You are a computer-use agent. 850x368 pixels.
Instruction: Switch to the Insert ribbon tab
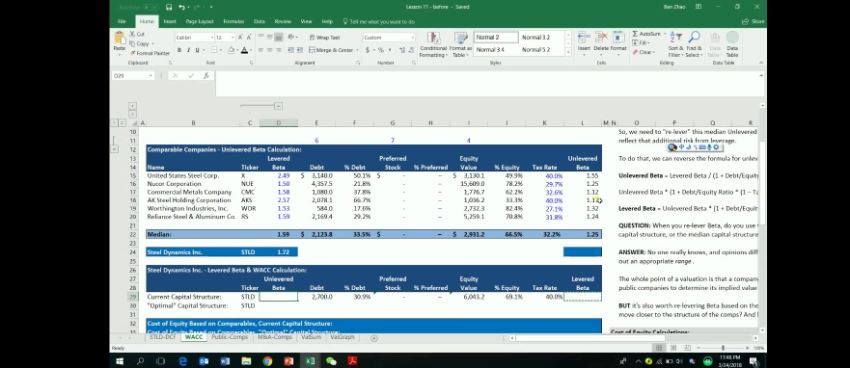coord(170,22)
